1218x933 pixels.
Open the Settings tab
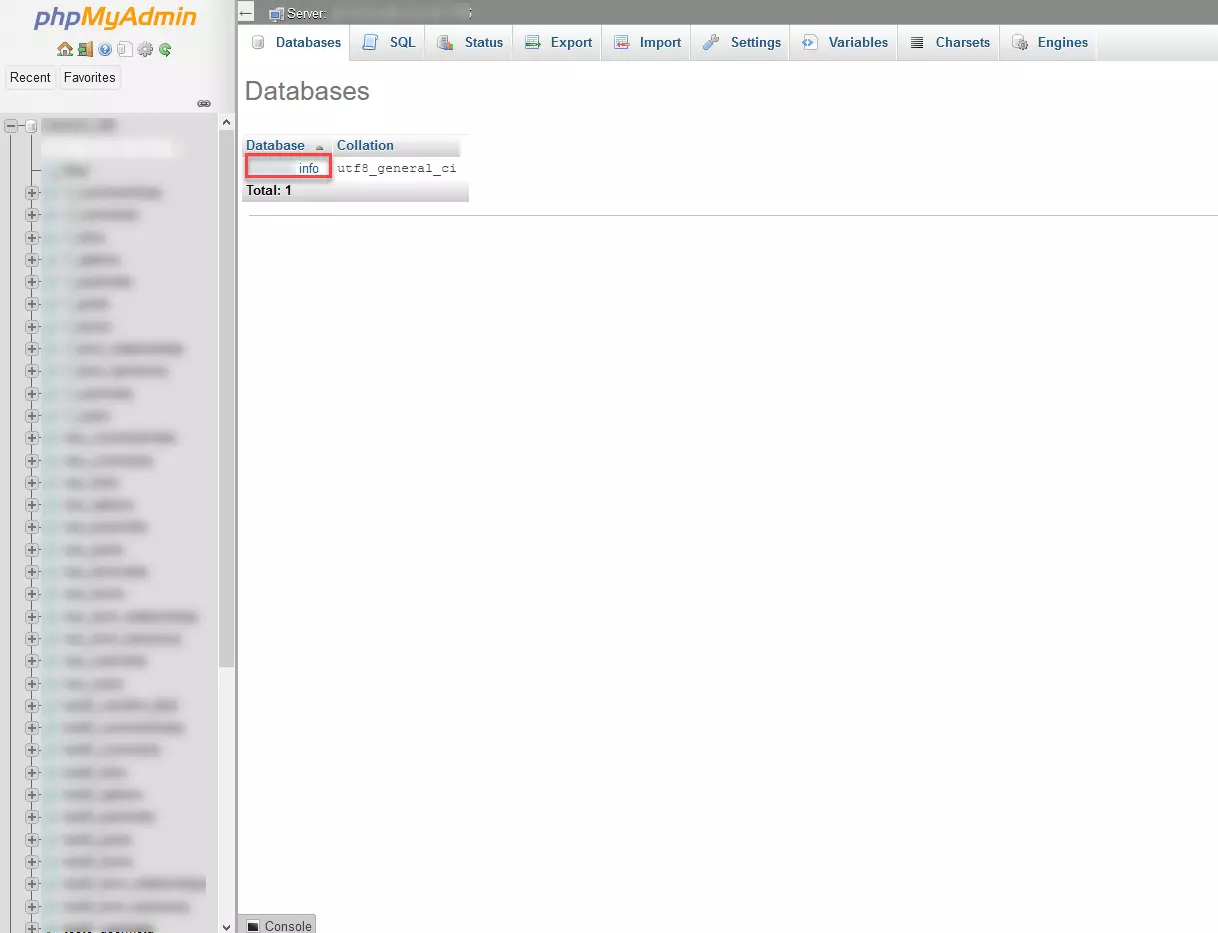741,43
